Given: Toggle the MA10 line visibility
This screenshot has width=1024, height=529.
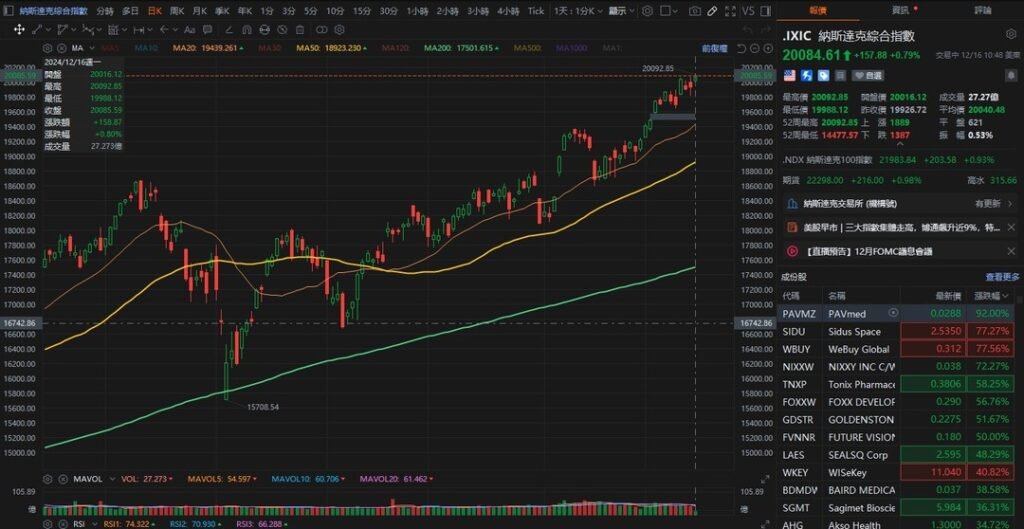Looking at the screenshot, I should (x=146, y=48).
